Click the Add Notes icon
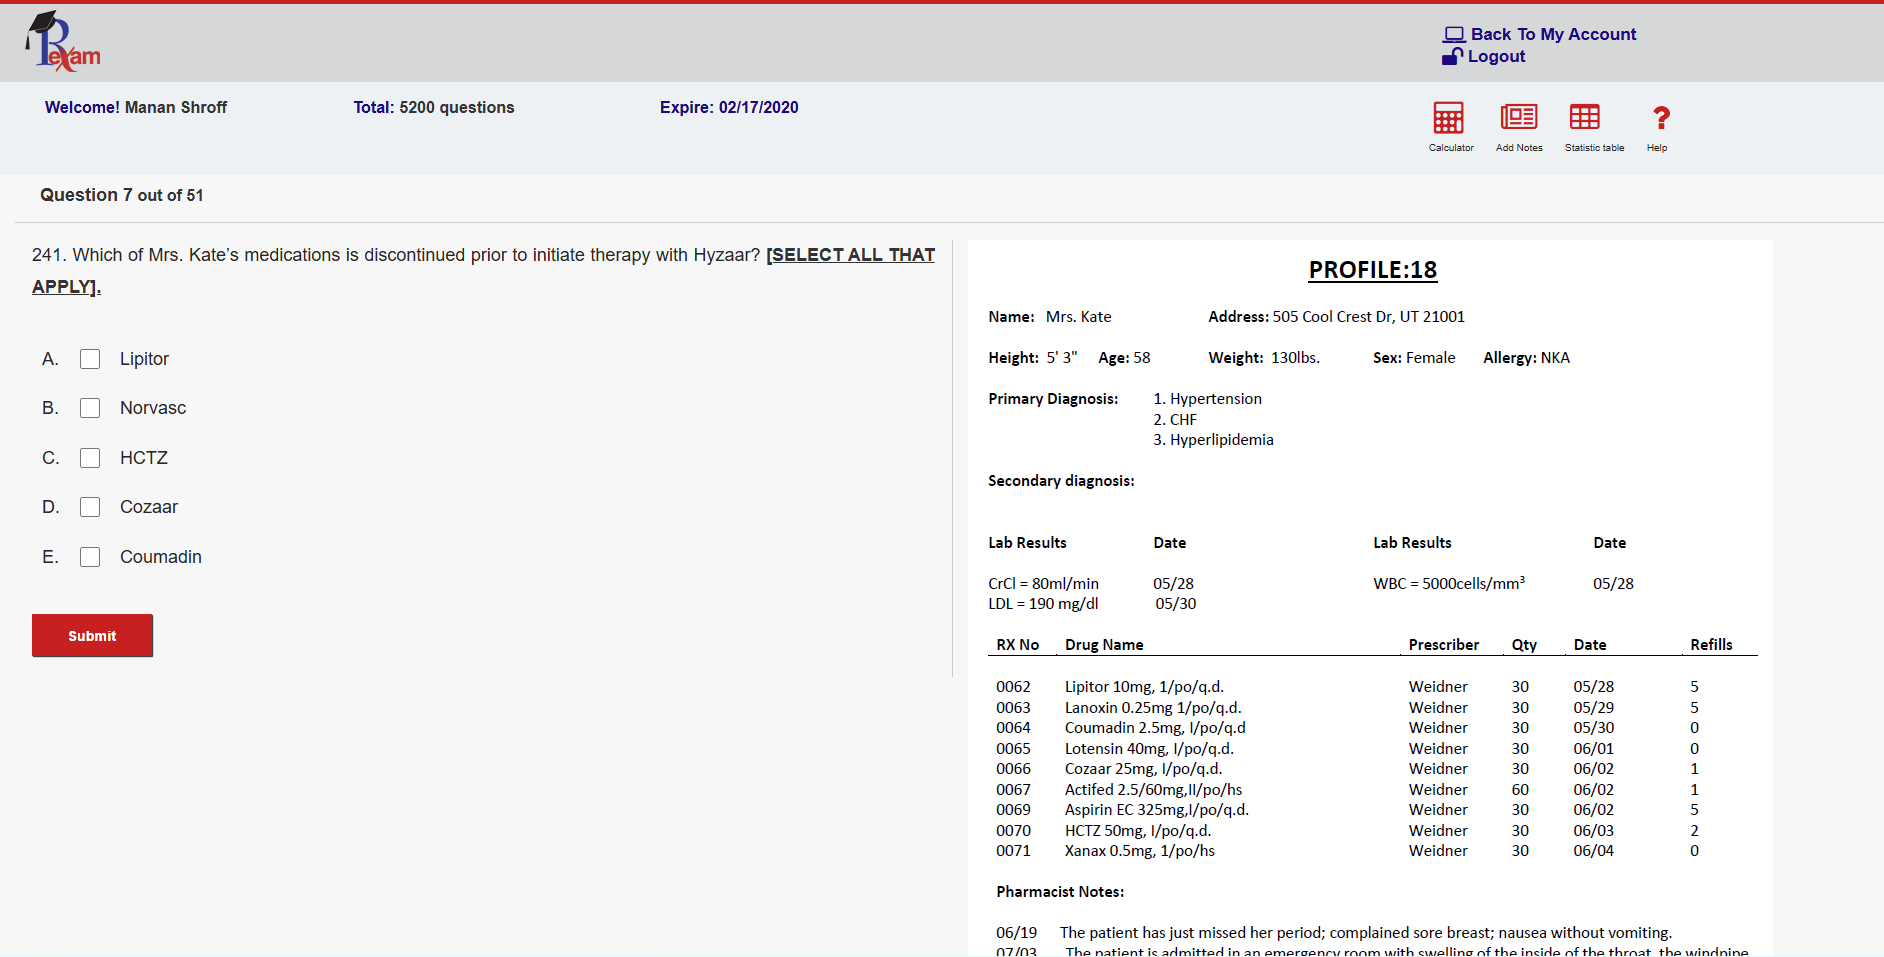This screenshot has height=957, width=1884. tap(1518, 118)
